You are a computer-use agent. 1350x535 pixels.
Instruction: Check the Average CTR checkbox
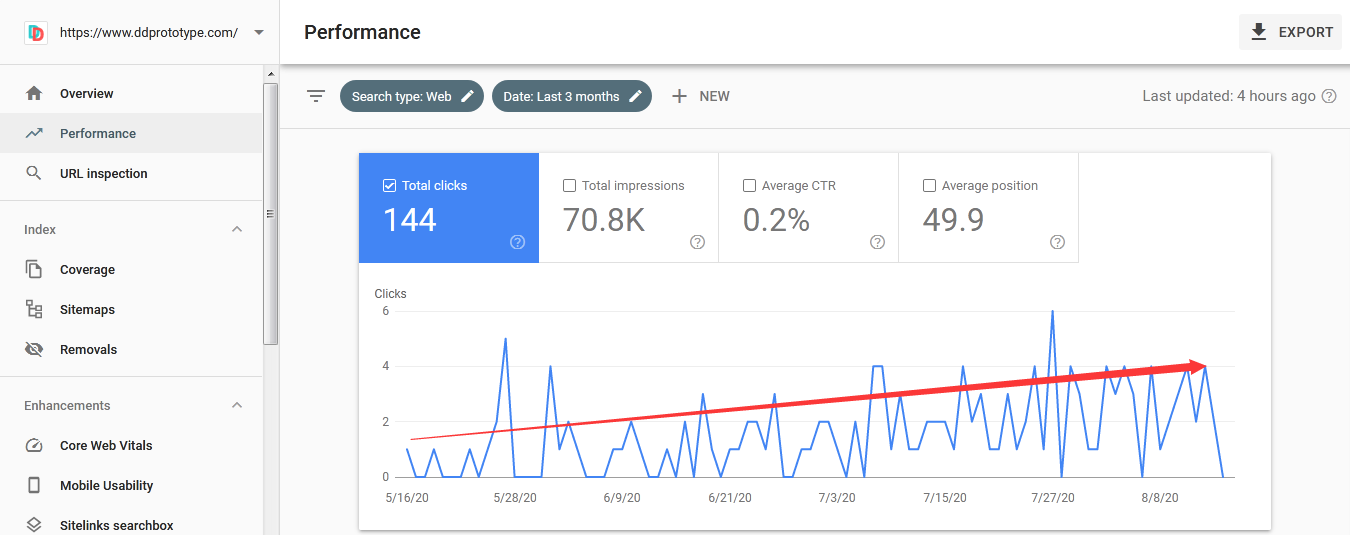point(750,185)
